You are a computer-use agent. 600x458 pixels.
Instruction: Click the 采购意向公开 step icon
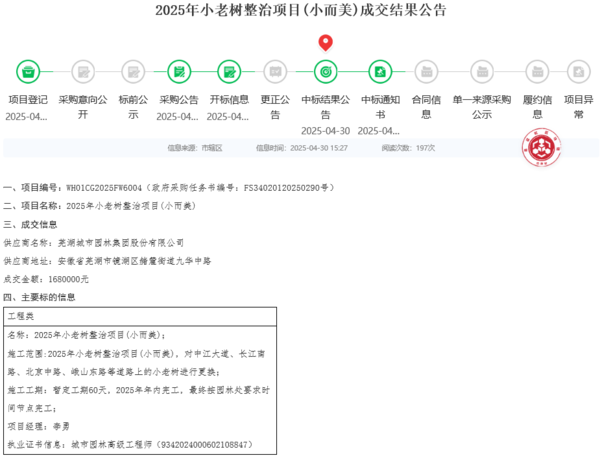pos(82,72)
